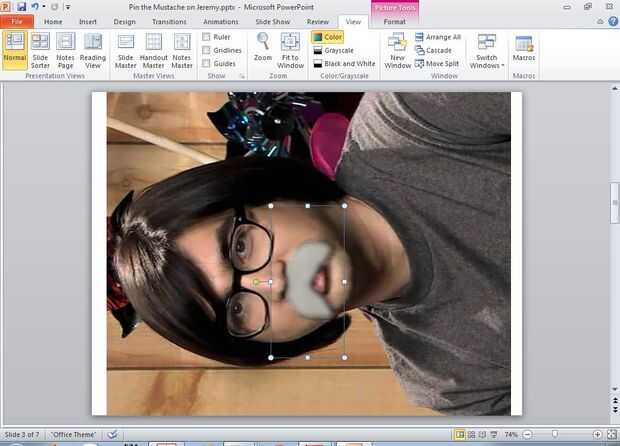620x446 pixels.
Task: Open Handout Master view
Action: click(153, 50)
